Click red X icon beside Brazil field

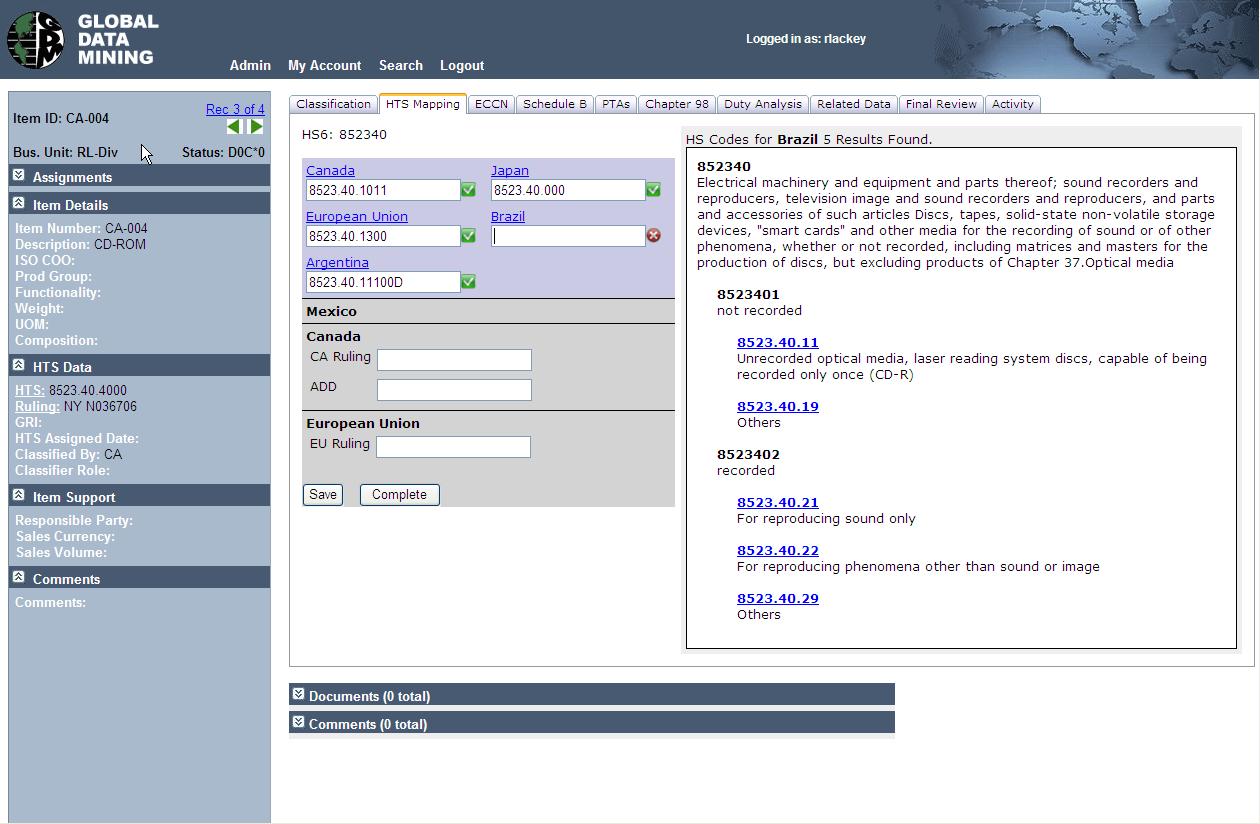coord(653,236)
